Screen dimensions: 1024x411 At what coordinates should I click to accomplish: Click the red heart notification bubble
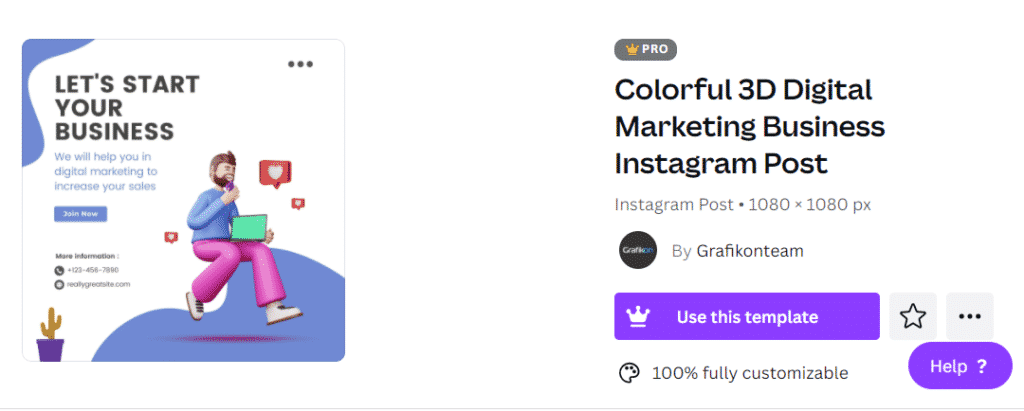point(272,175)
